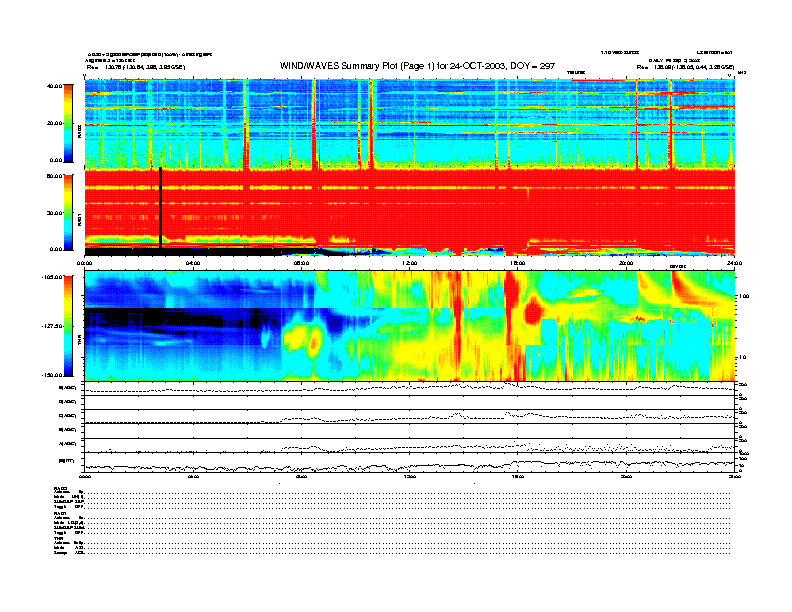Click the 40.00 label on the RAD2 color scale
792x612 pixels.
point(54,86)
